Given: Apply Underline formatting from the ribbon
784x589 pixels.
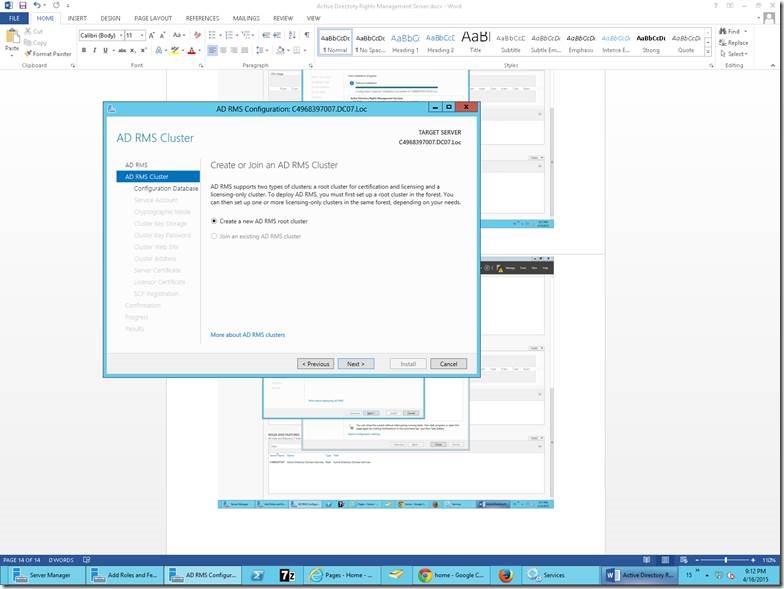Looking at the screenshot, I should pos(105,50).
